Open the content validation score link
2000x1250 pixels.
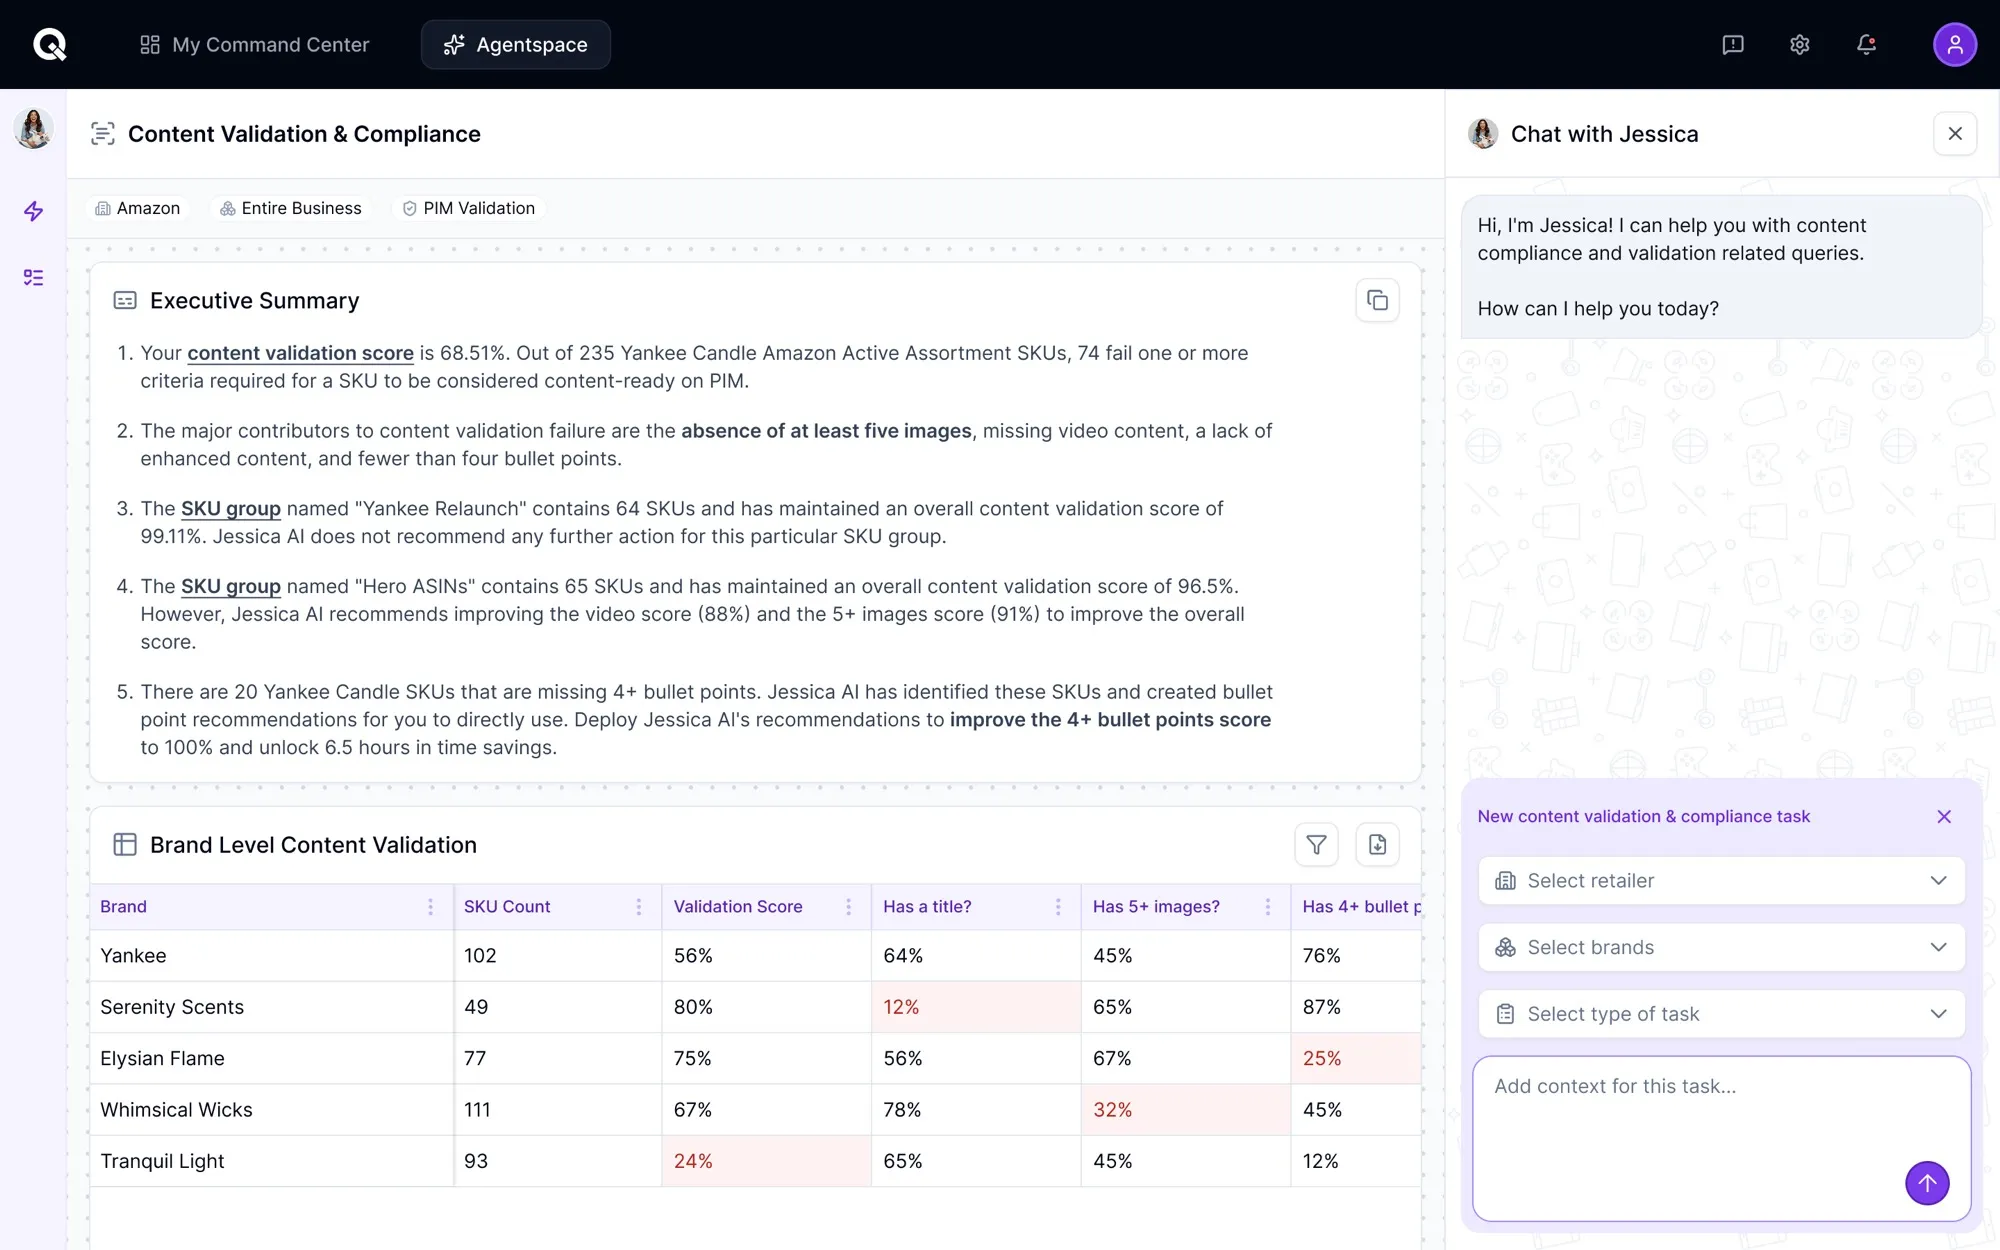(x=300, y=353)
